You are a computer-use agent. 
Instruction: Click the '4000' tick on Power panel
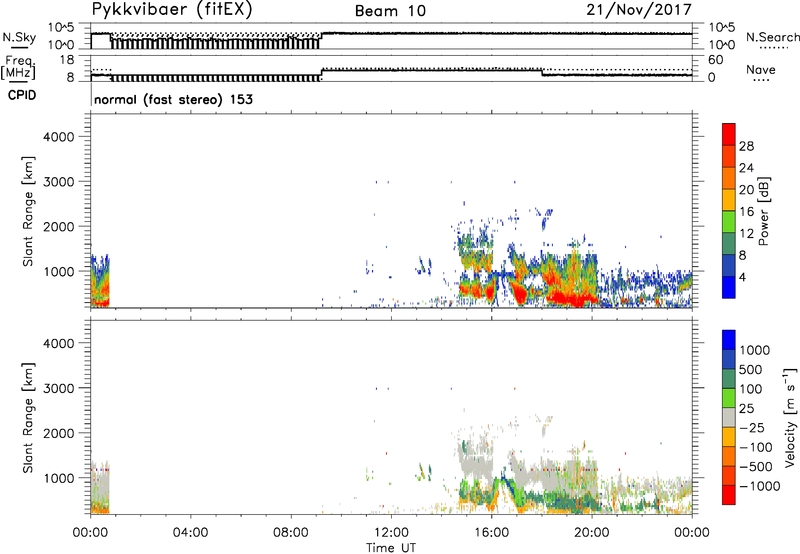pos(59,137)
